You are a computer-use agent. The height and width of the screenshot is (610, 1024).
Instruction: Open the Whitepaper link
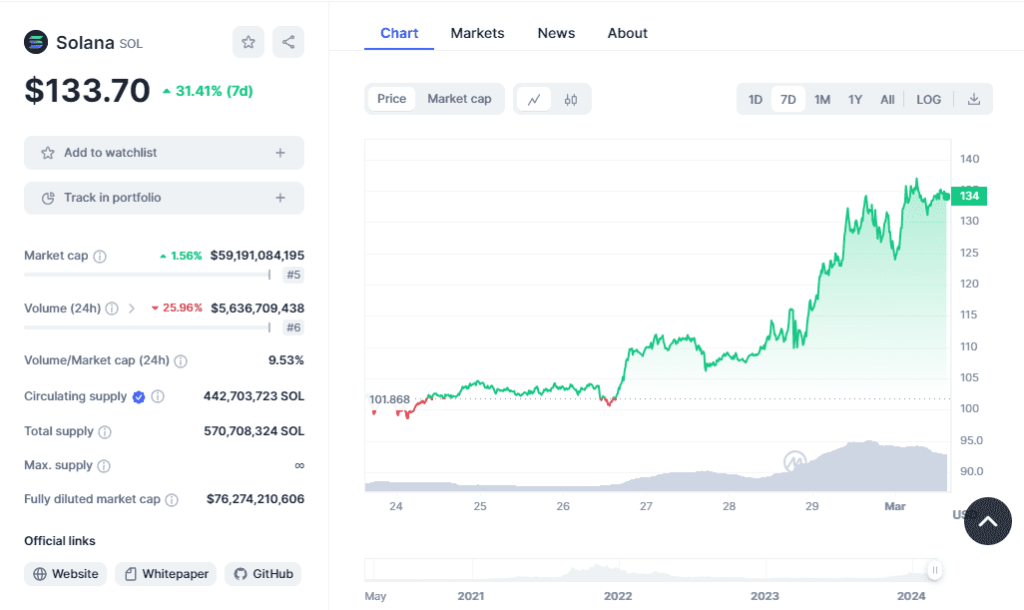point(166,574)
